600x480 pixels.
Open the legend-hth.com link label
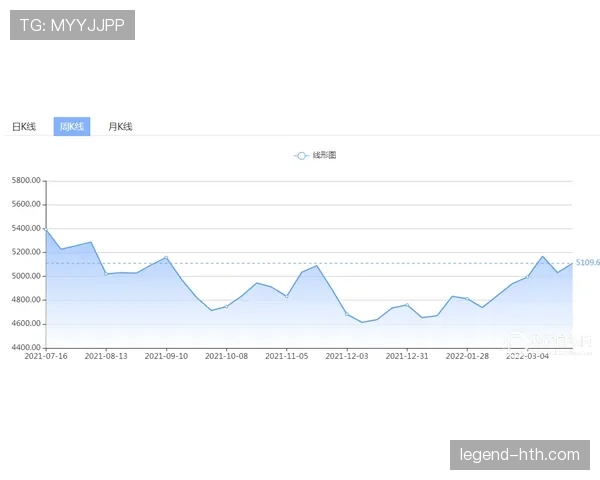519,455
